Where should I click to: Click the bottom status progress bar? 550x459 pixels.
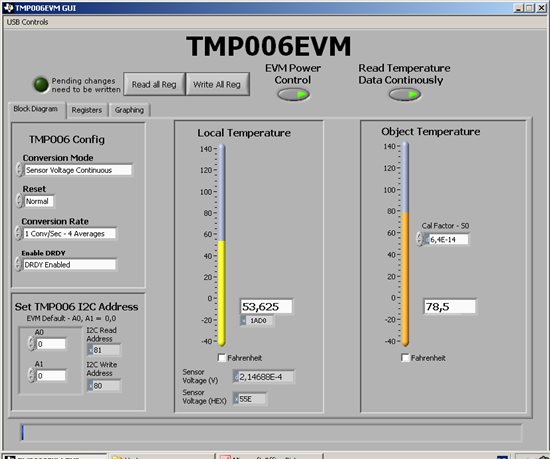271,432
